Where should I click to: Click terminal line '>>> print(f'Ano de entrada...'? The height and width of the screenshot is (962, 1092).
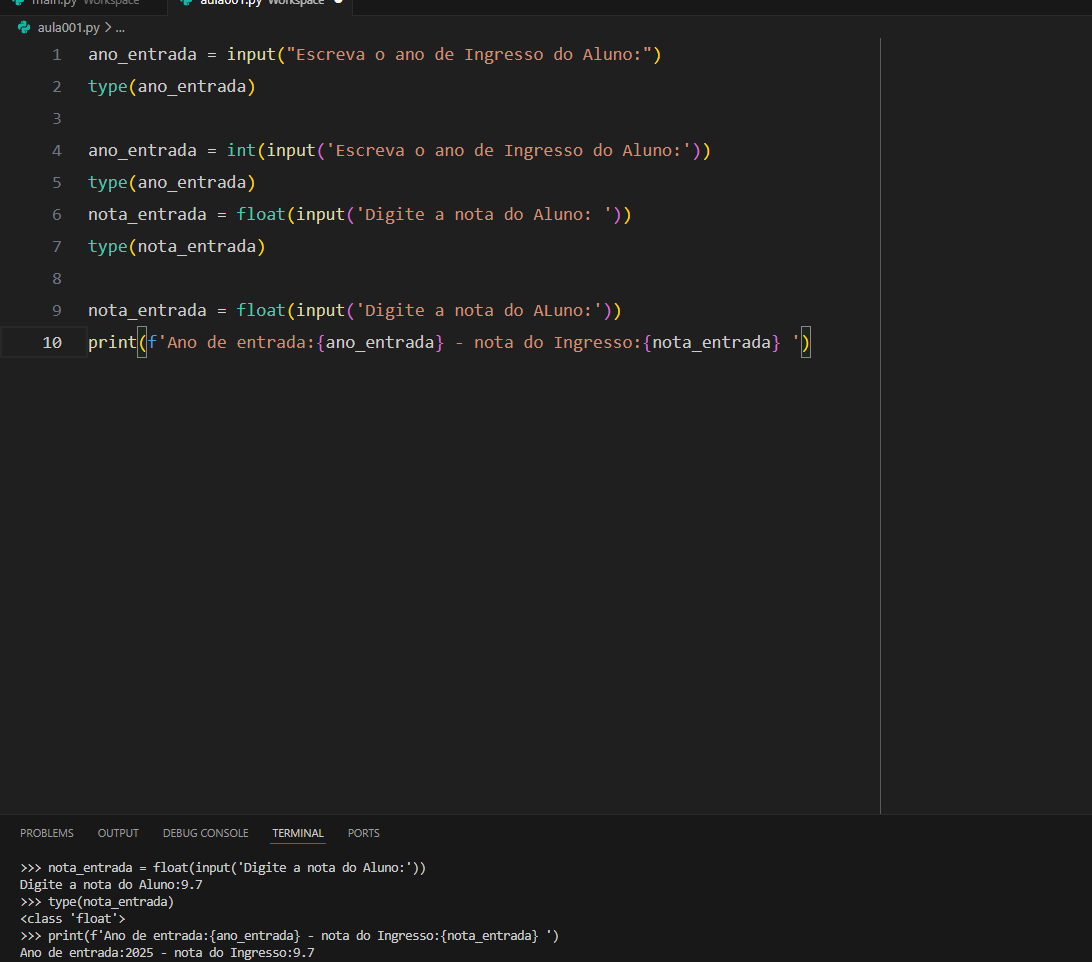coord(290,936)
